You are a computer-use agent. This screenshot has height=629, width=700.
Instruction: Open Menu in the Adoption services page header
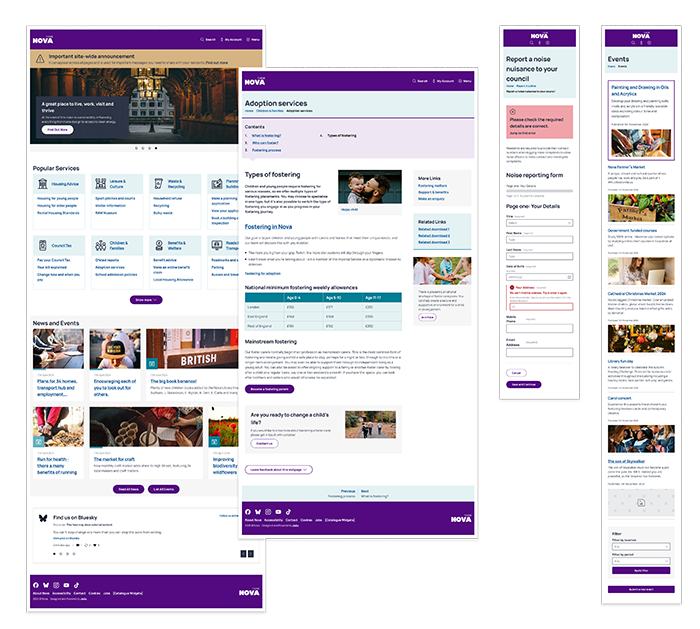pyautogui.click(x=465, y=81)
